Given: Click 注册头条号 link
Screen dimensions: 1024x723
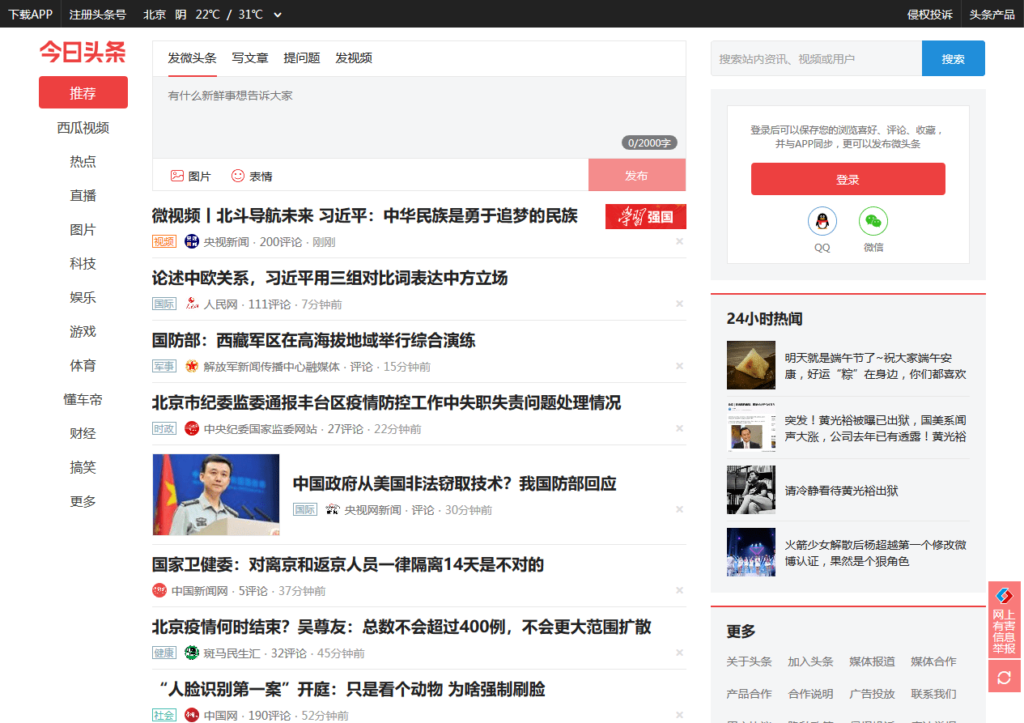Looking at the screenshot, I should tap(97, 14).
